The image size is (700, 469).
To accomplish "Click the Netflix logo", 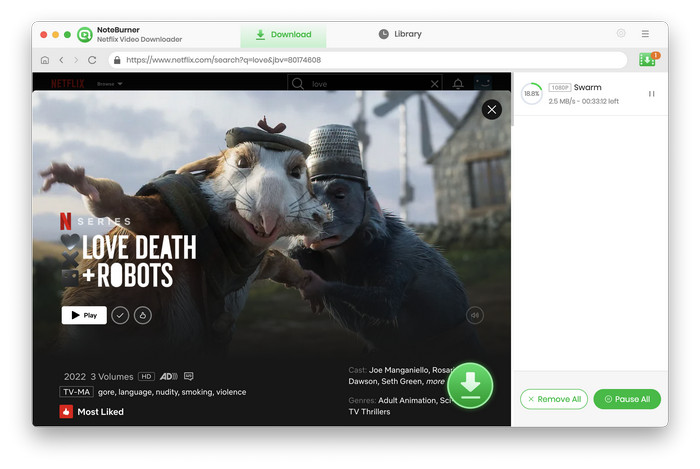I will (x=68, y=83).
